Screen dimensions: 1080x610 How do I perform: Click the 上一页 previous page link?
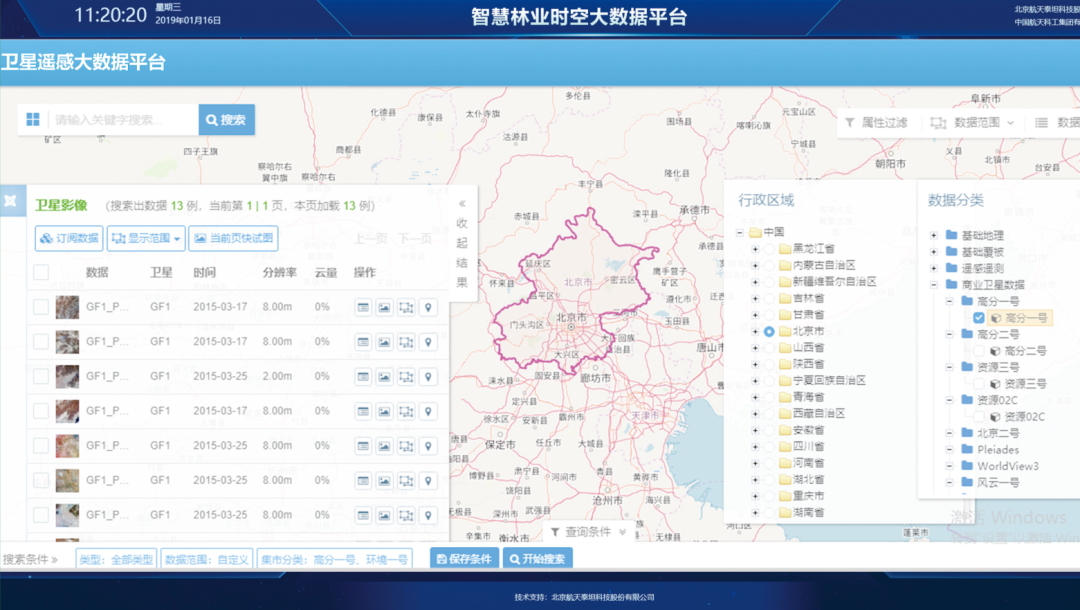tap(371, 238)
